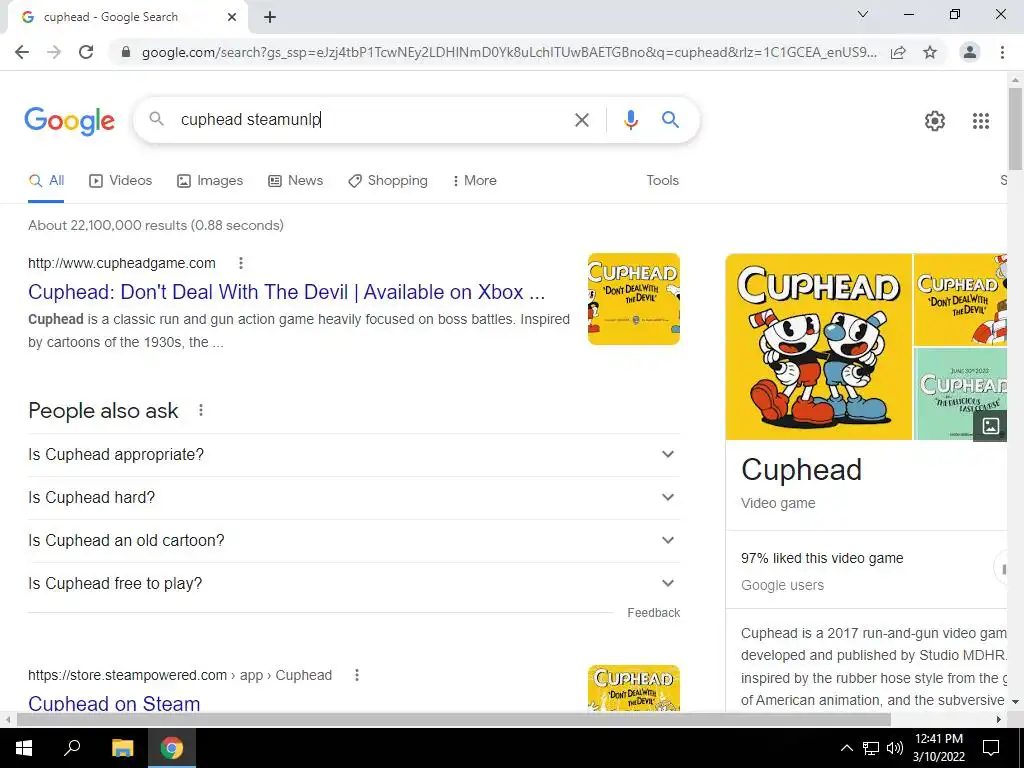This screenshot has height=768, width=1024.
Task: Click the vertical scrollbar thumb
Action: click(x=1015, y=129)
